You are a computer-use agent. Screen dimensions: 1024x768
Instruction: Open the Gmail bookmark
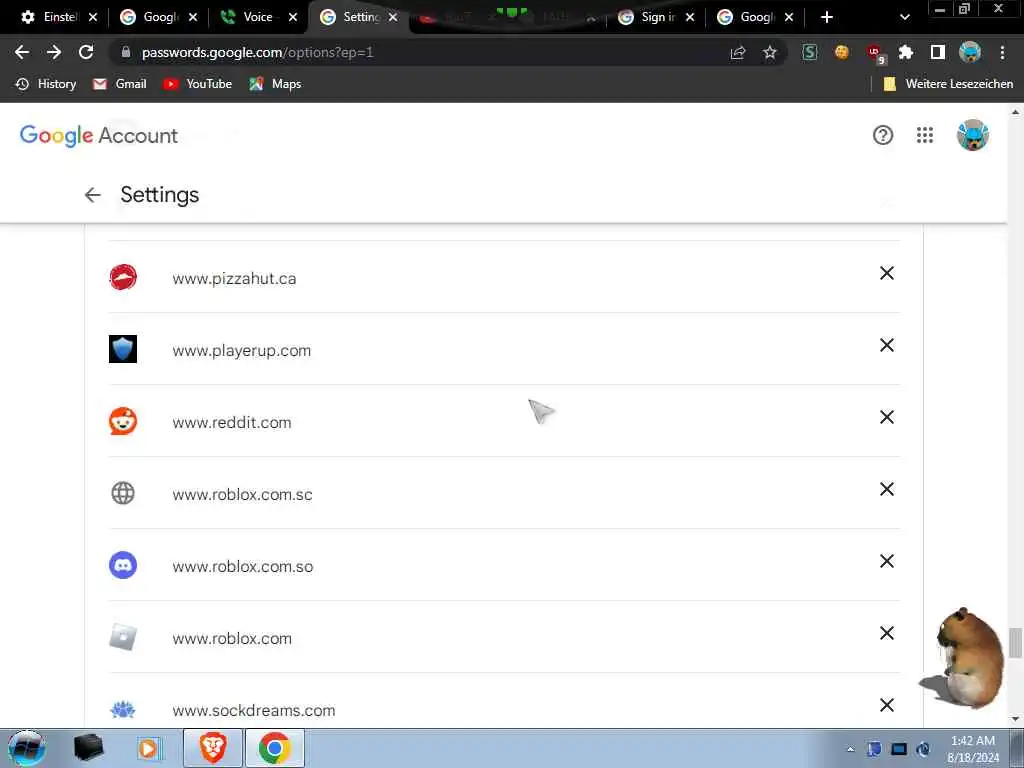coord(120,84)
